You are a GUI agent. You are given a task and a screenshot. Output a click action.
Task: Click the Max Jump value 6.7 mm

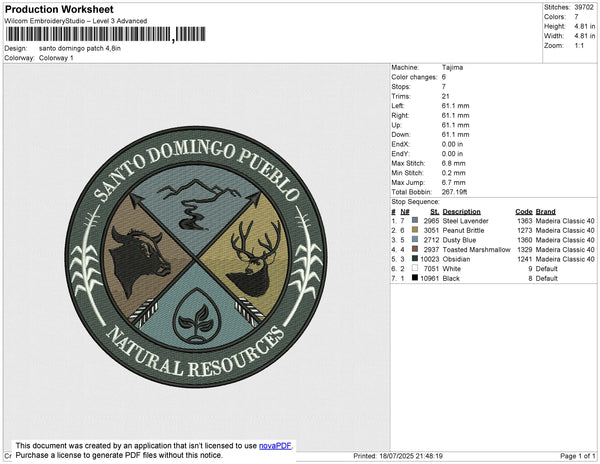pos(453,182)
